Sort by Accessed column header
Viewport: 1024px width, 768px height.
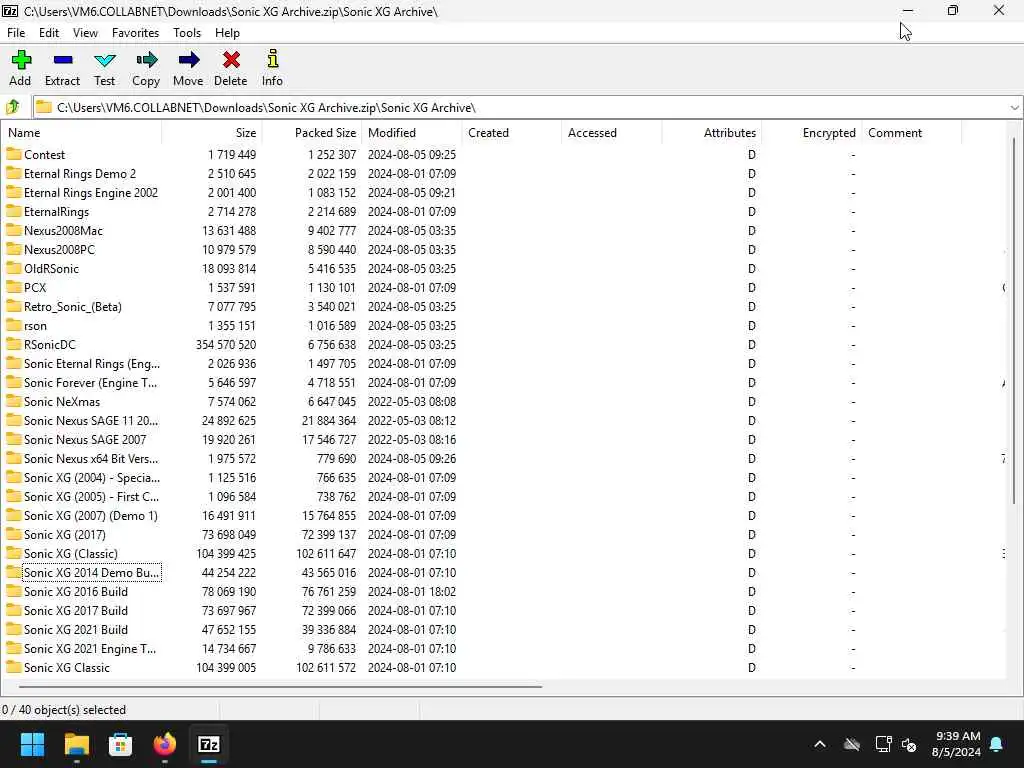(x=612, y=133)
